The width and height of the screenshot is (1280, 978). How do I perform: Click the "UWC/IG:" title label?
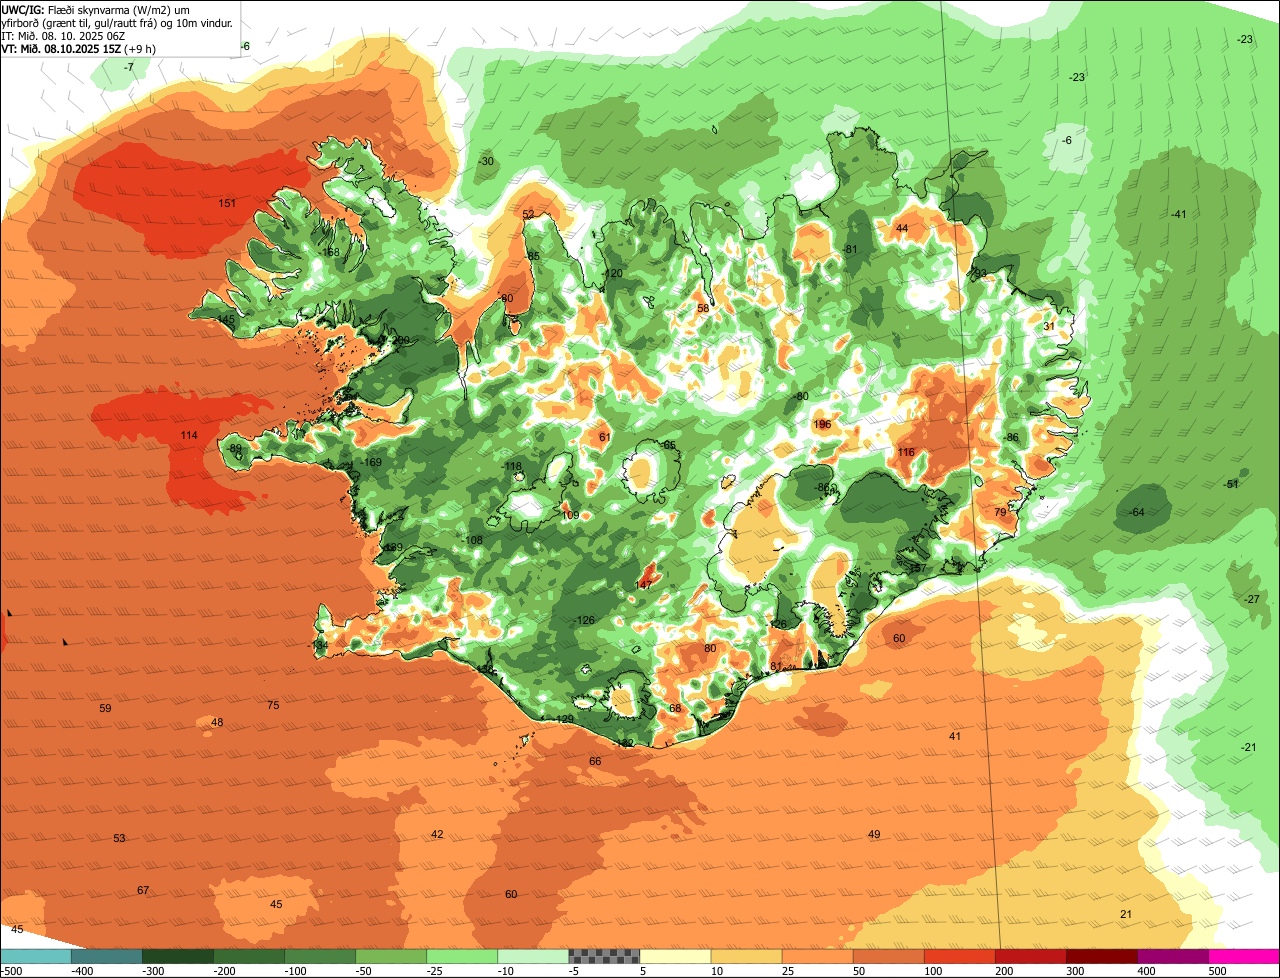23,9
